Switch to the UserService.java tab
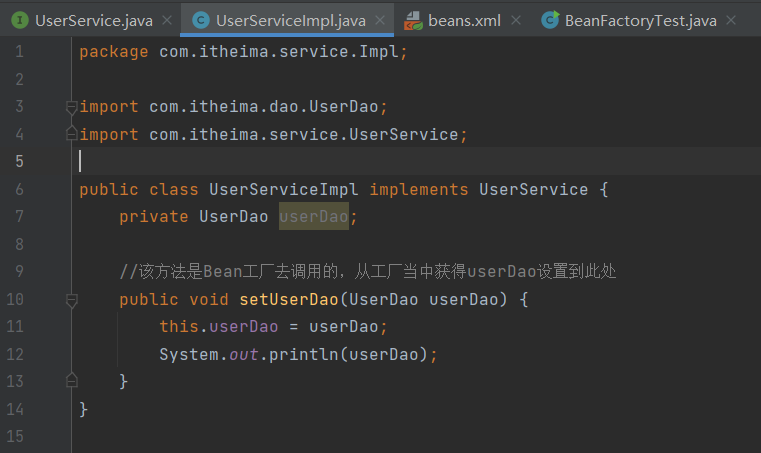 (x=92, y=20)
